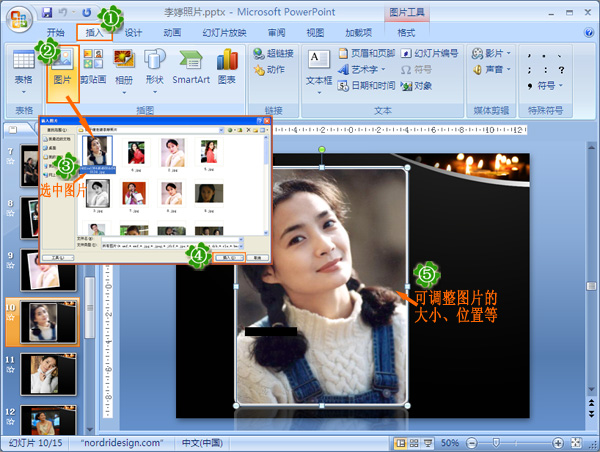The image size is (600, 452).
Task: Select slide 11 thumbnail
Action: pyautogui.click(x=48, y=374)
